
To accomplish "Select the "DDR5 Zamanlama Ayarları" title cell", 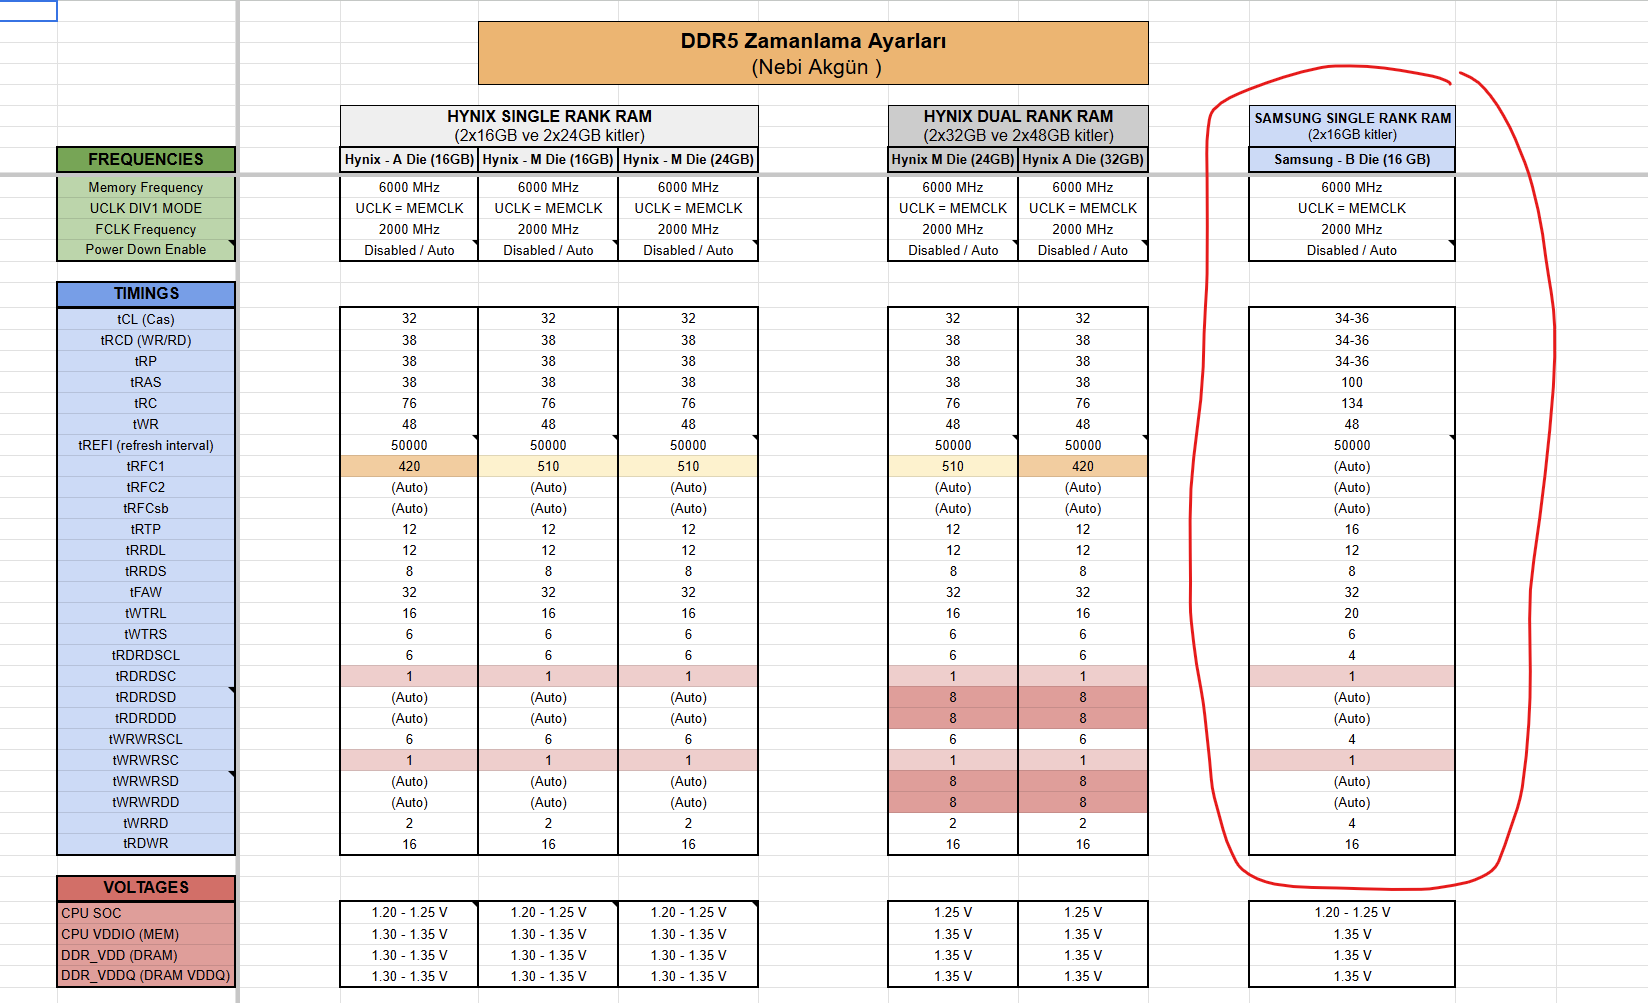I will [813, 53].
